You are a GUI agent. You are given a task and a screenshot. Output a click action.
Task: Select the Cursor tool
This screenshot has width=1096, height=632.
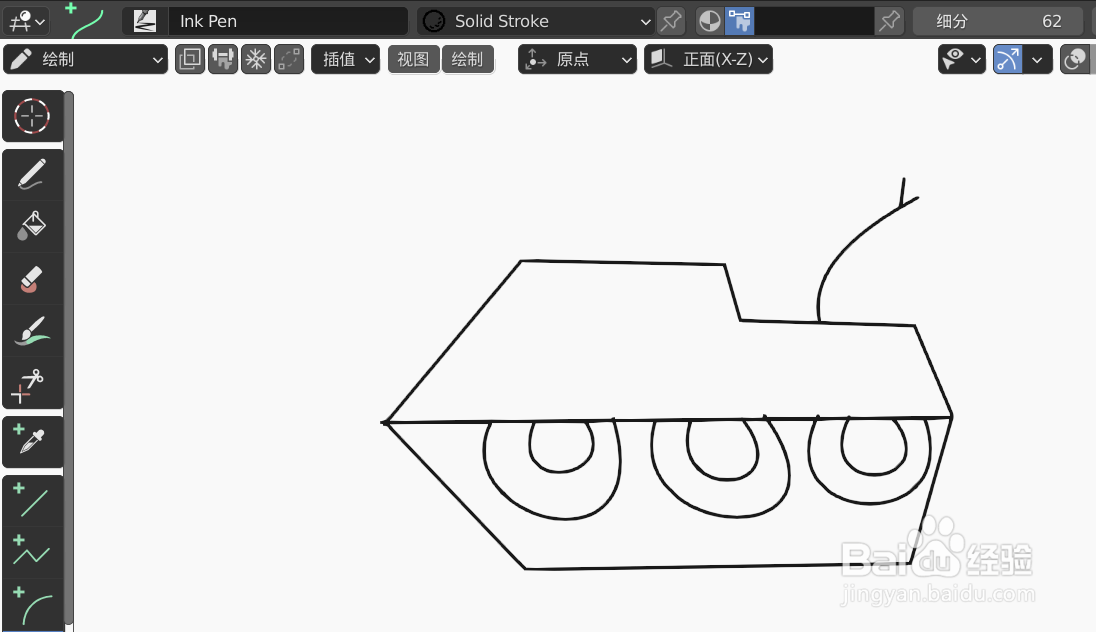click(32, 116)
